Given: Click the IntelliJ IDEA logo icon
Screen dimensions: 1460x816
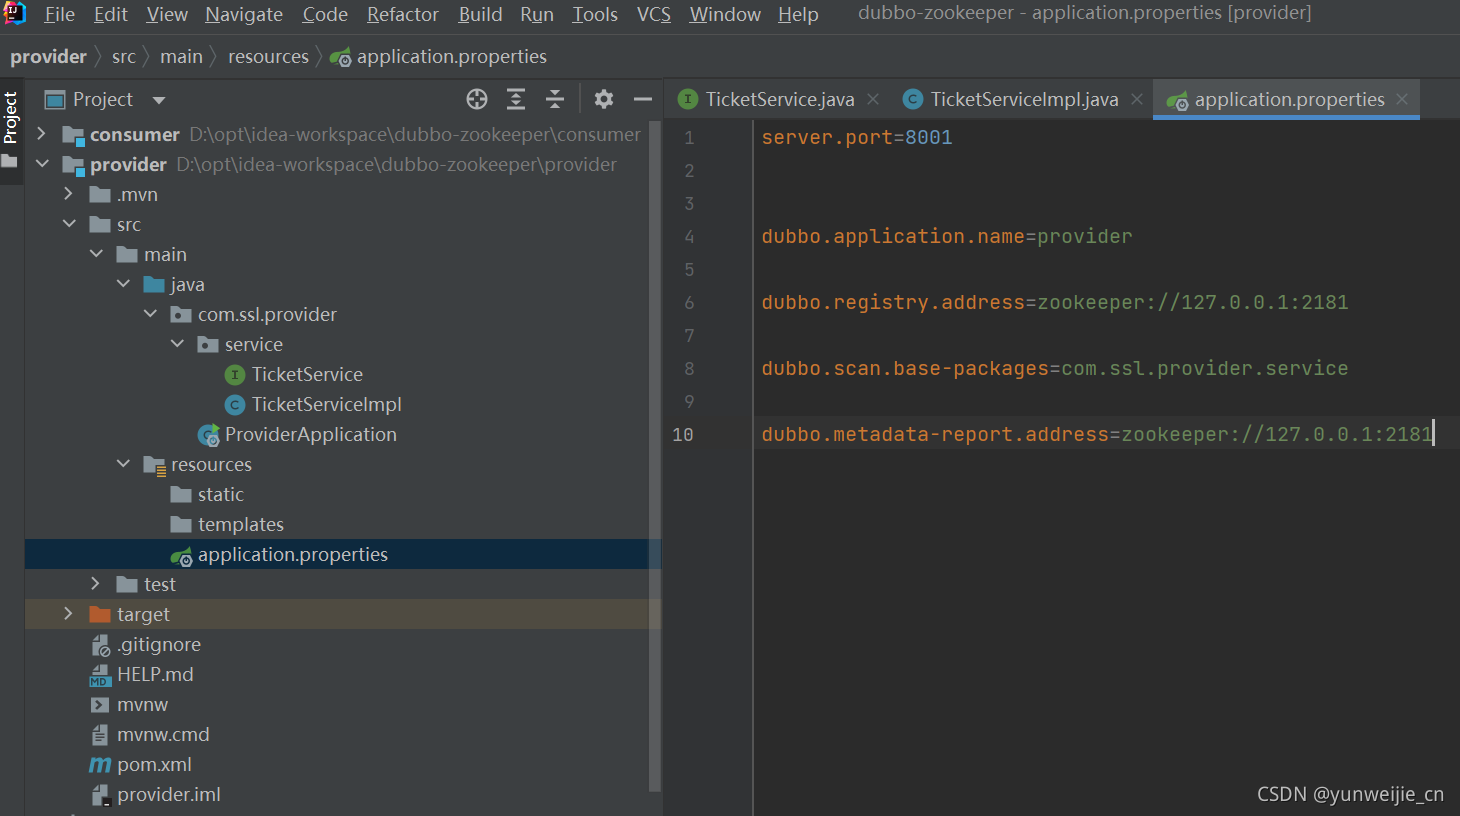Looking at the screenshot, I should click(x=15, y=14).
